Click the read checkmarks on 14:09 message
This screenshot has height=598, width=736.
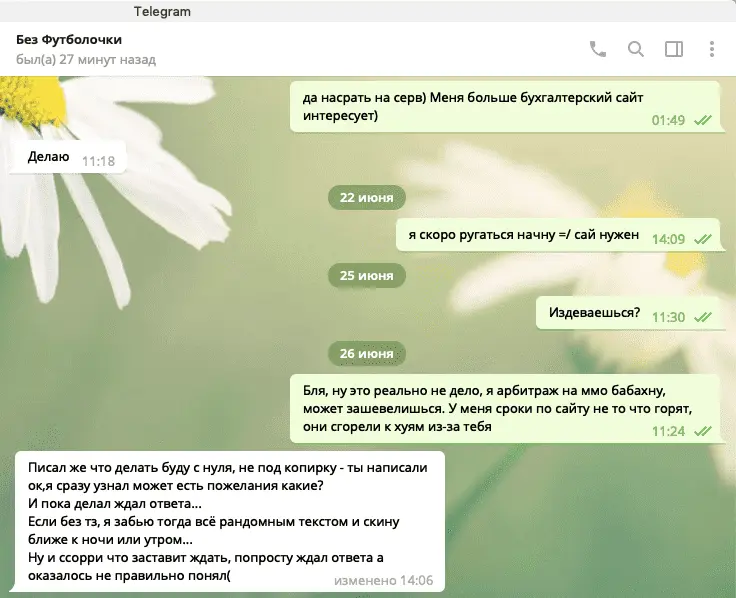point(703,239)
